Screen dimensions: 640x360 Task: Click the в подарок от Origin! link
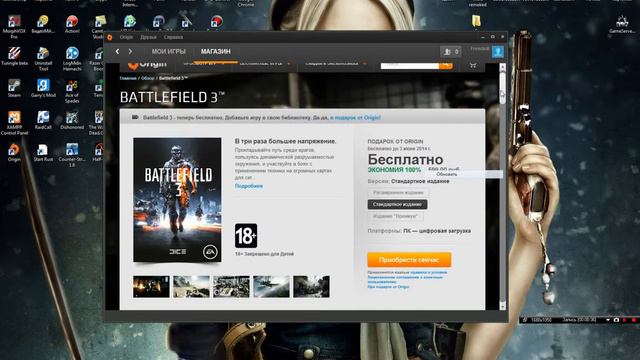pyautogui.click(x=356, y=118)
